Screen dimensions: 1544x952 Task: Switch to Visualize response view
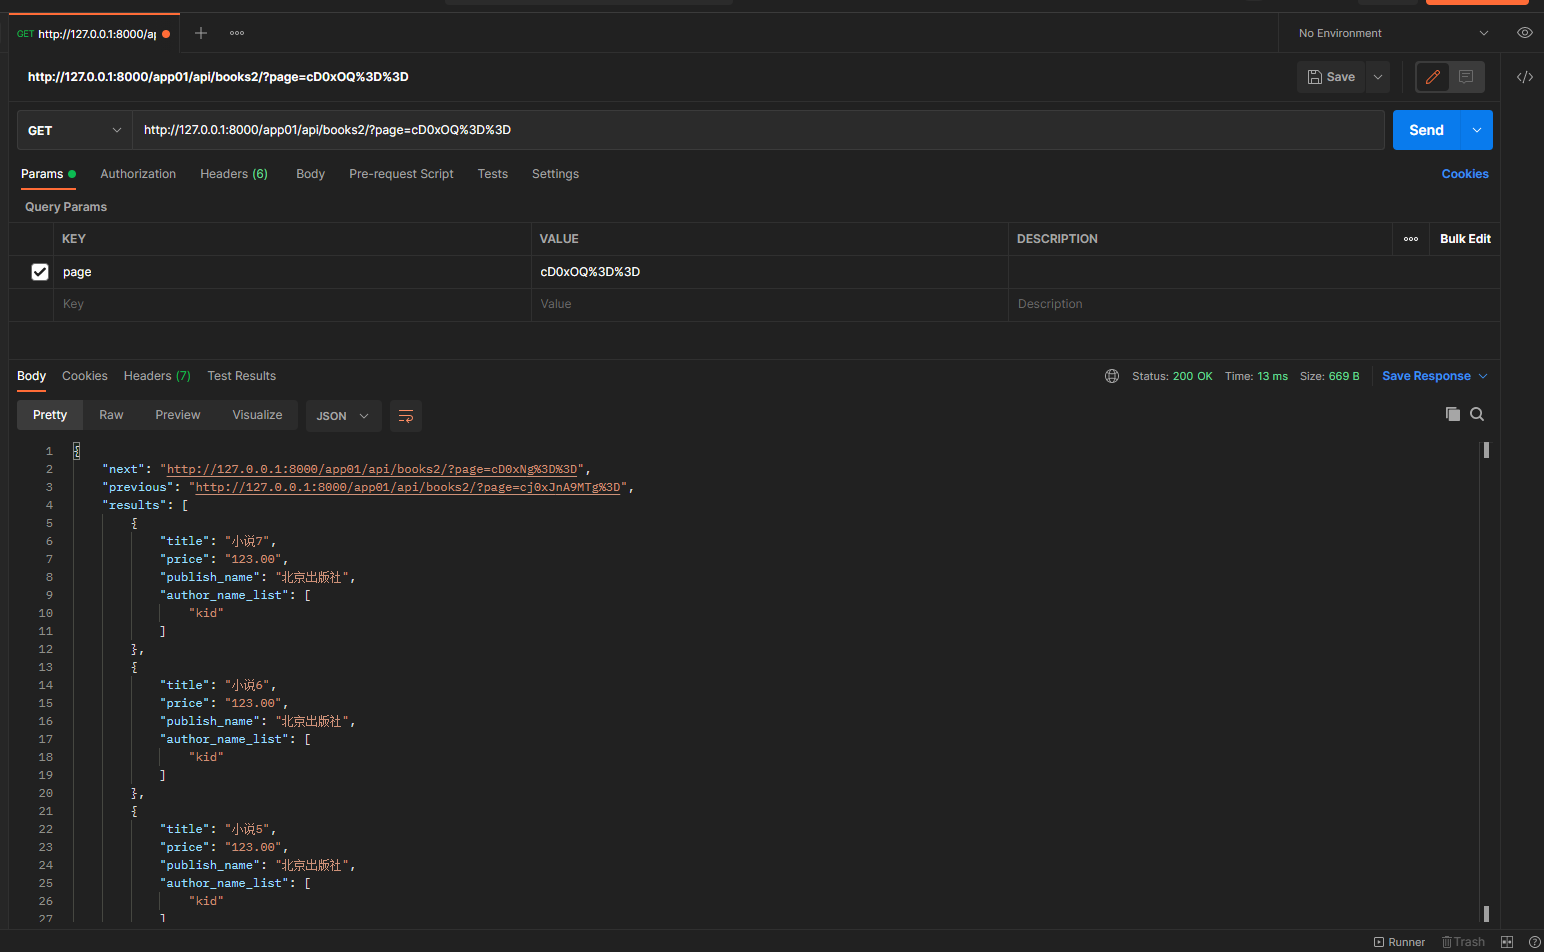click(x=257, y=415)
